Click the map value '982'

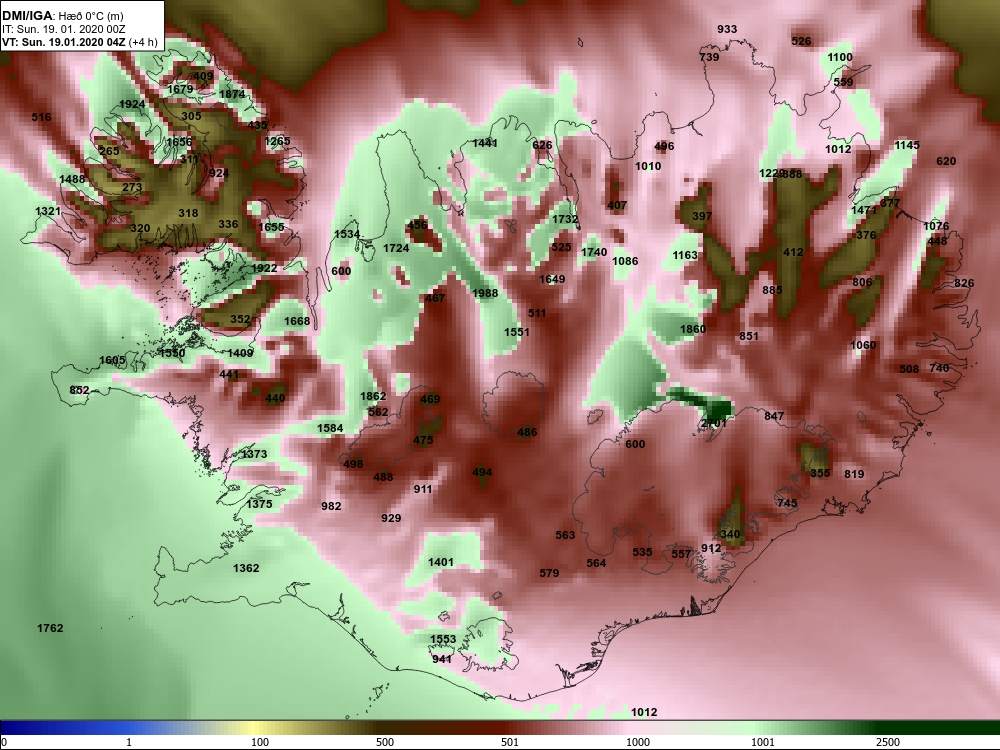pos(331,506)
